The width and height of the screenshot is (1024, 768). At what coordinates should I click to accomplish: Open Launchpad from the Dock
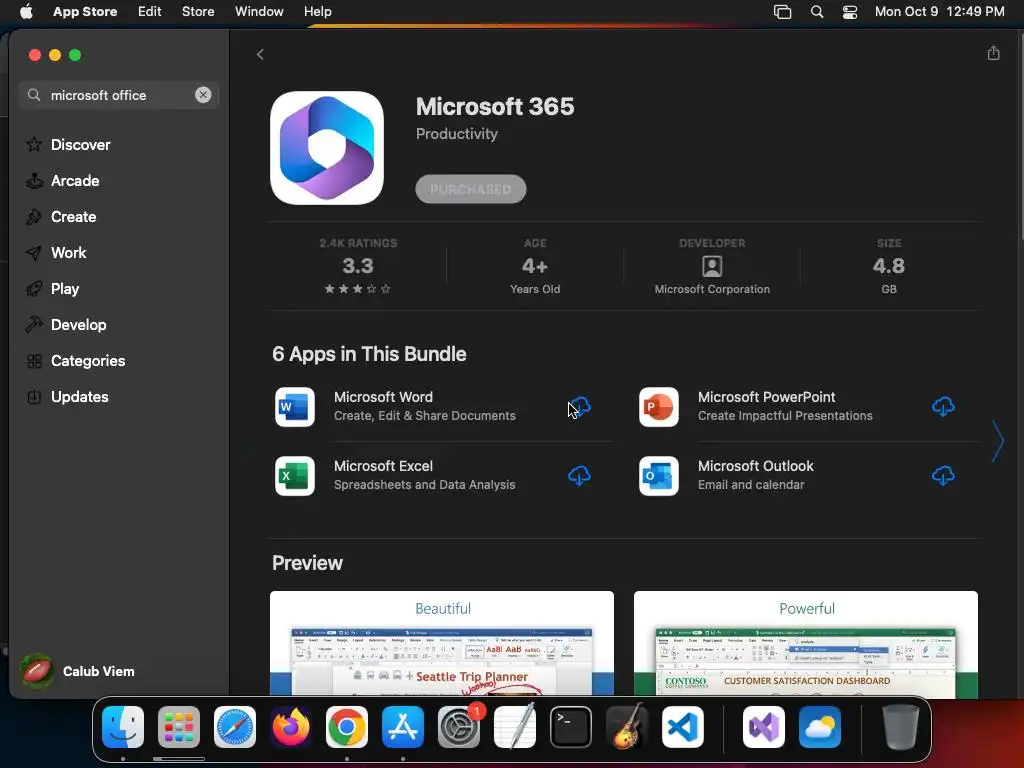[x=179, y=727]
